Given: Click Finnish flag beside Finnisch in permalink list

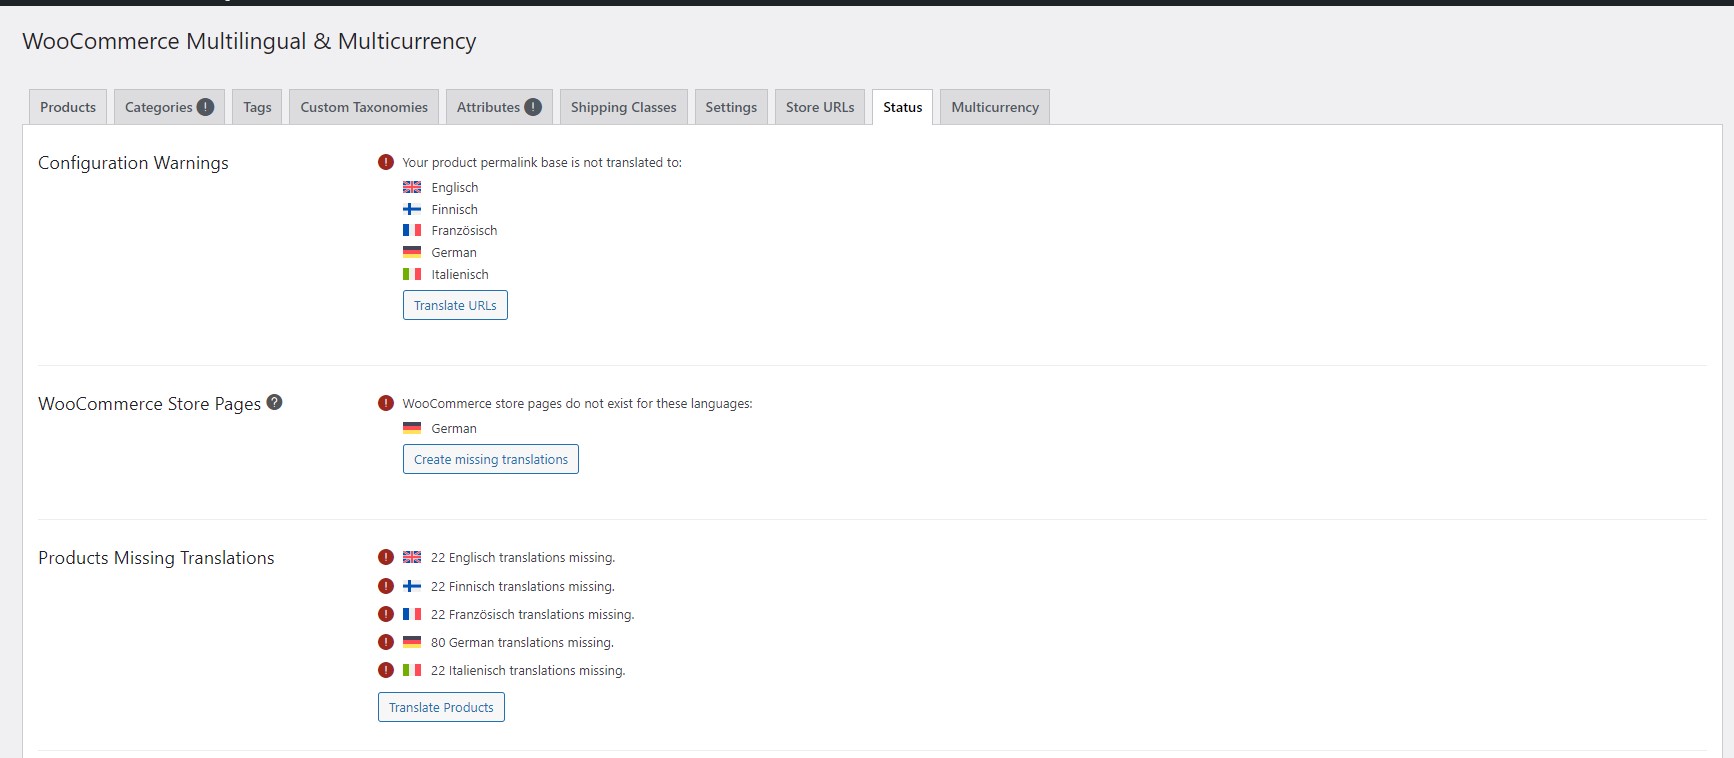Looking at the screenshot, I should (x=412, y=209).
